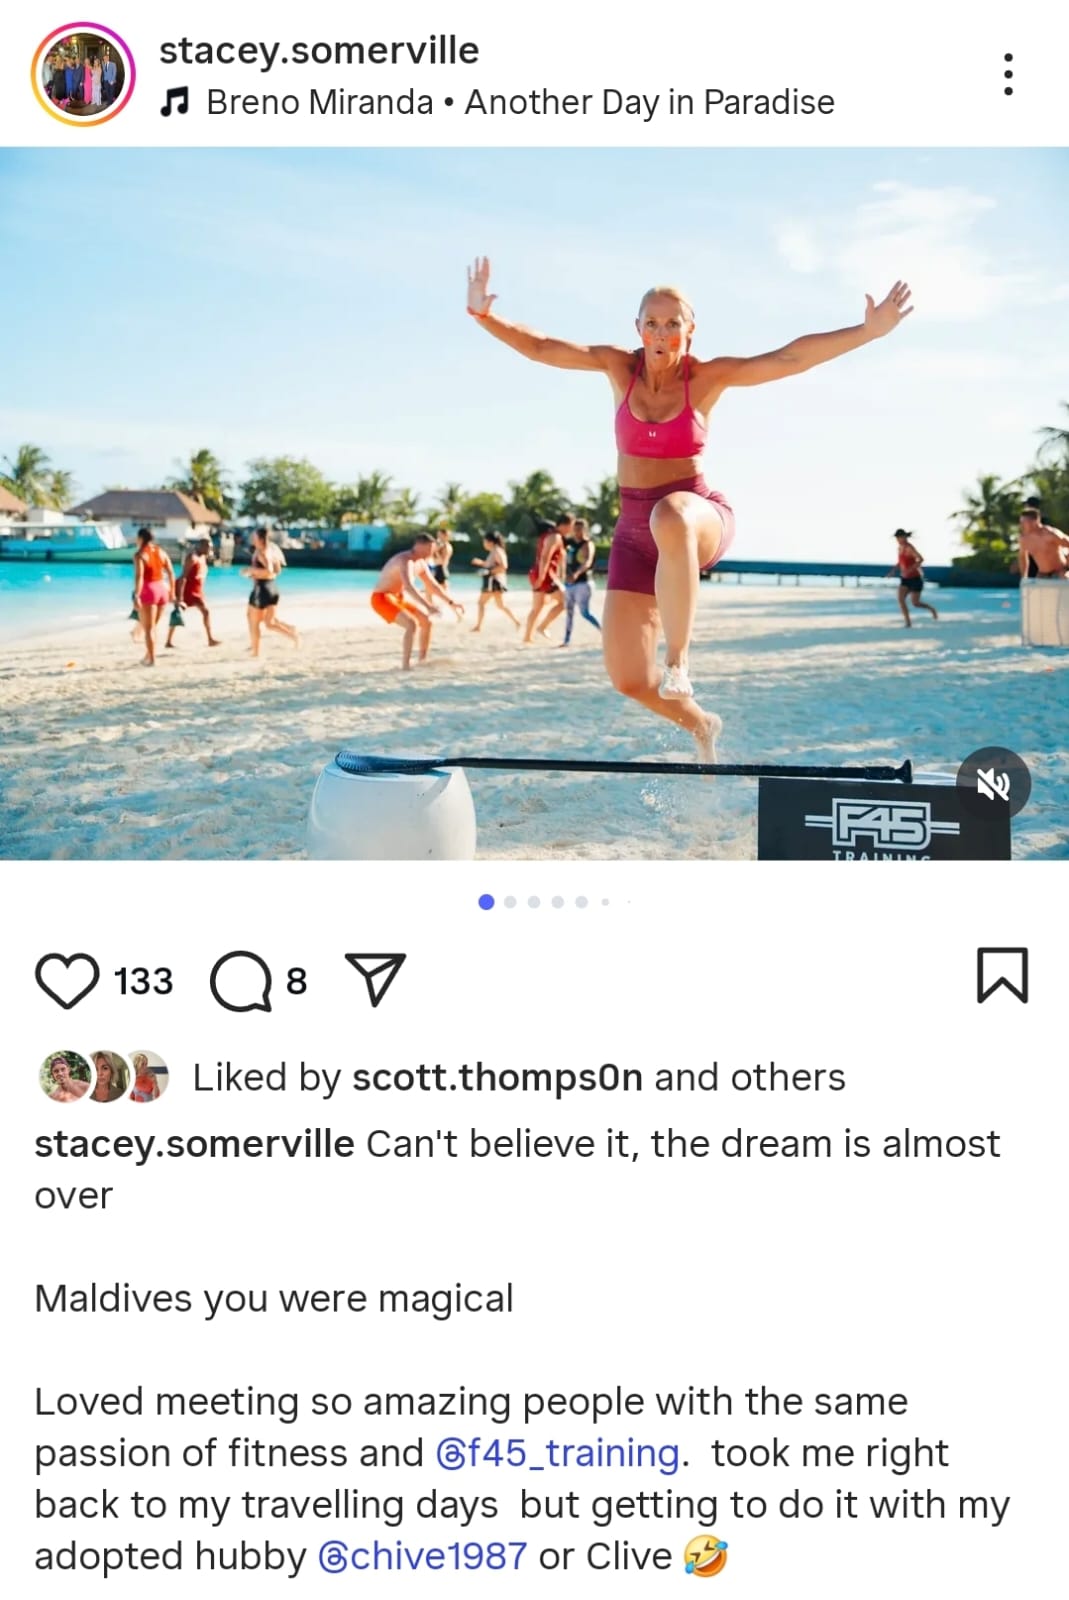
Task: Open comments via speech bubble icon
Action: point(240,981)
